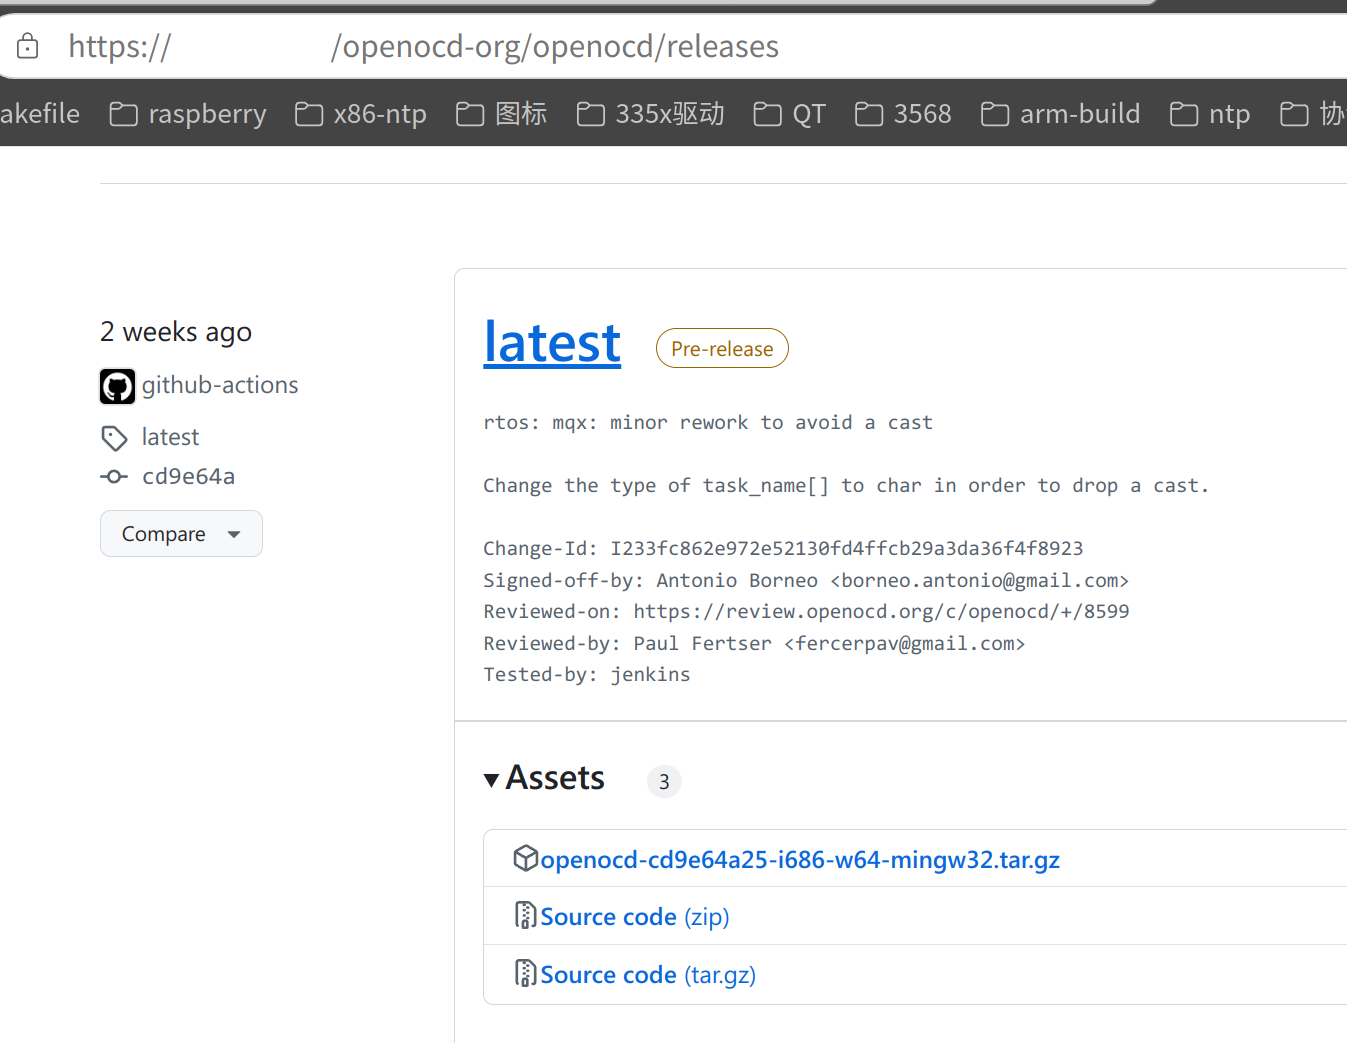
Task: Click the Assets count badge 3
Action: [x=664, y=781]
